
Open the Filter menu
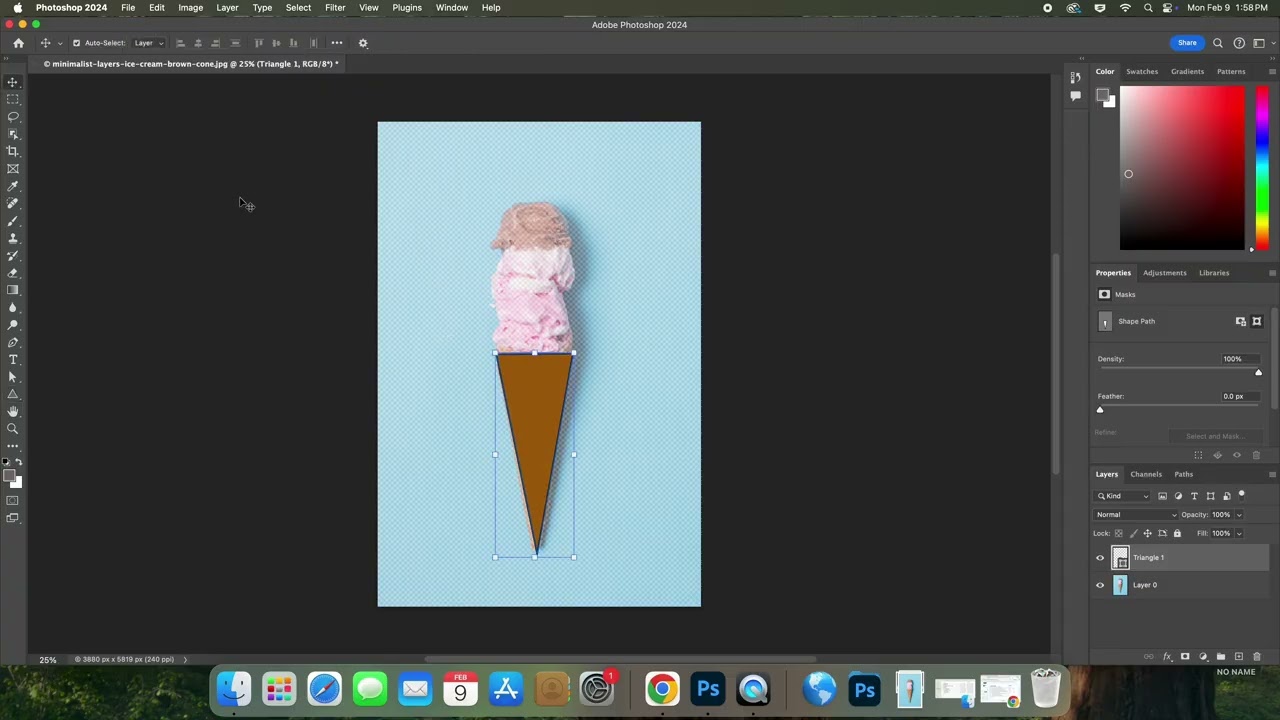(x=335, y=7)
